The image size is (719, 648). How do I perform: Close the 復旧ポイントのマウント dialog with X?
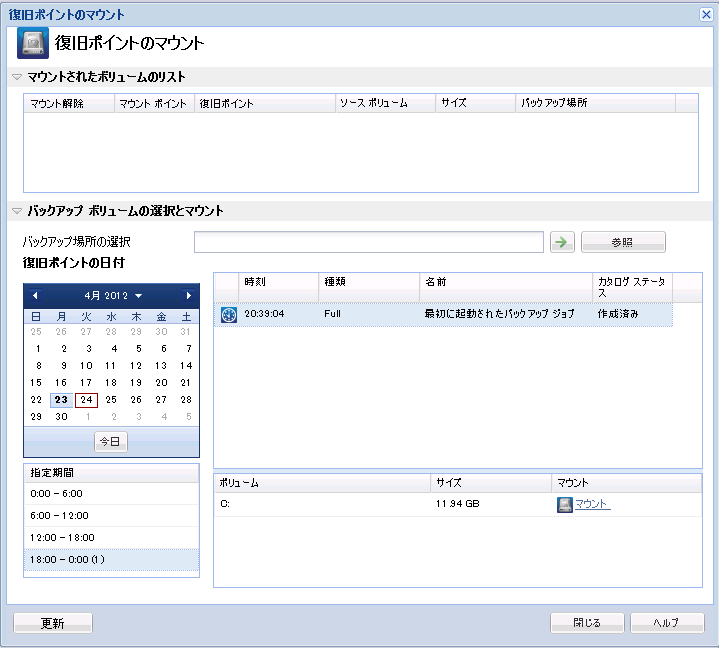(x=705, y=14)
